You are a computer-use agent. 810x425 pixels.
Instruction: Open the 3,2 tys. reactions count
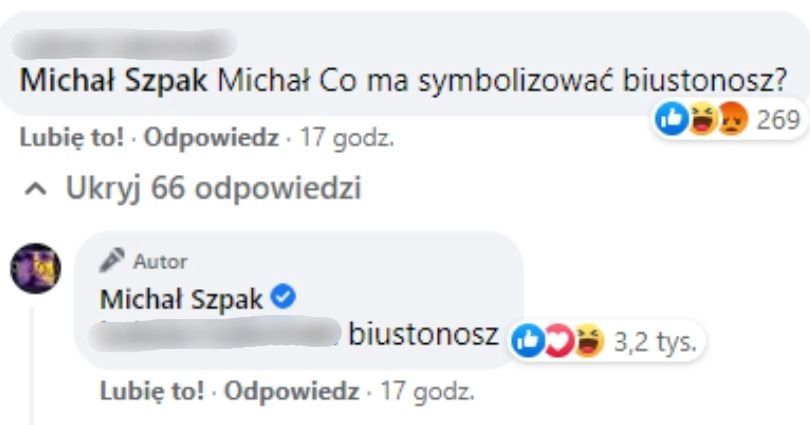655,341
